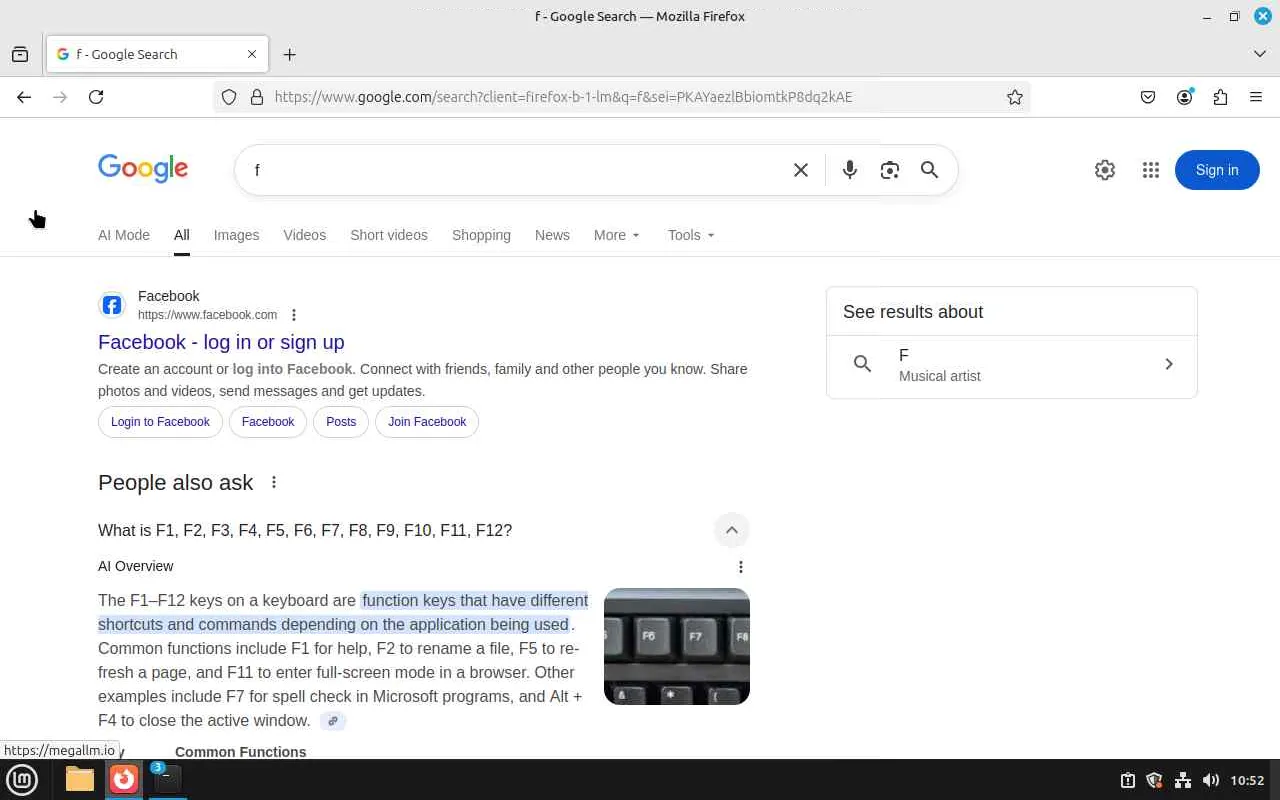Screen dimensions: 1280x800
Task: Switch to Short videos tab
Action: point(389,235)
